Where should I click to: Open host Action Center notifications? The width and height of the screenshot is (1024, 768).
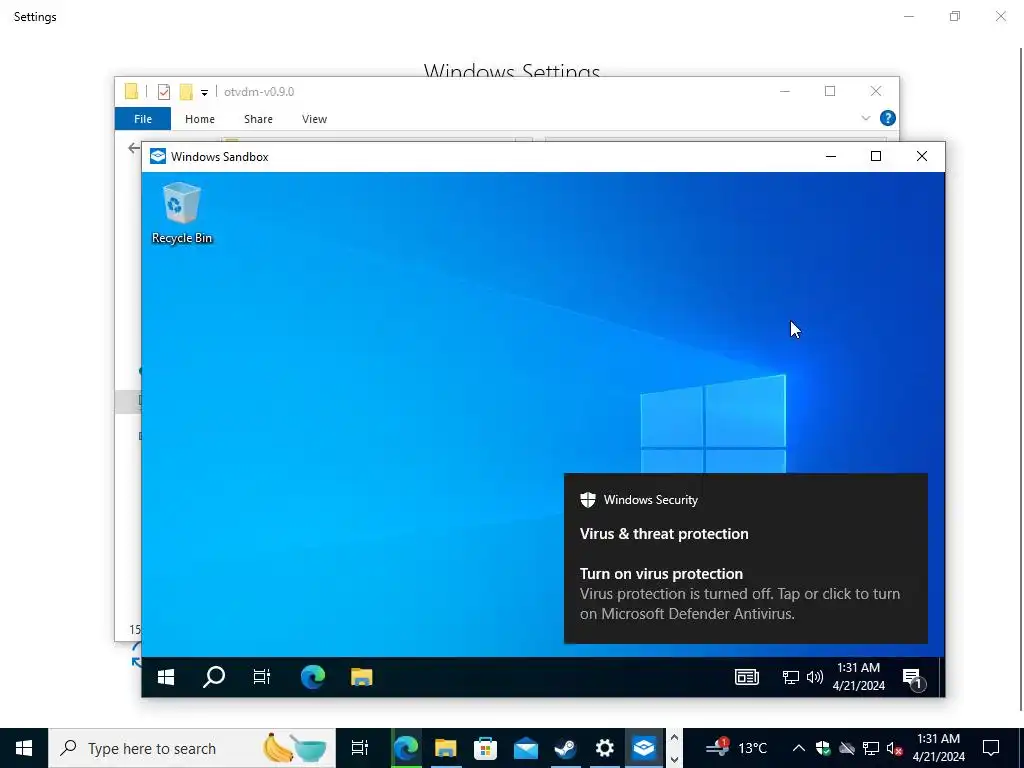[x=991, y=748]
